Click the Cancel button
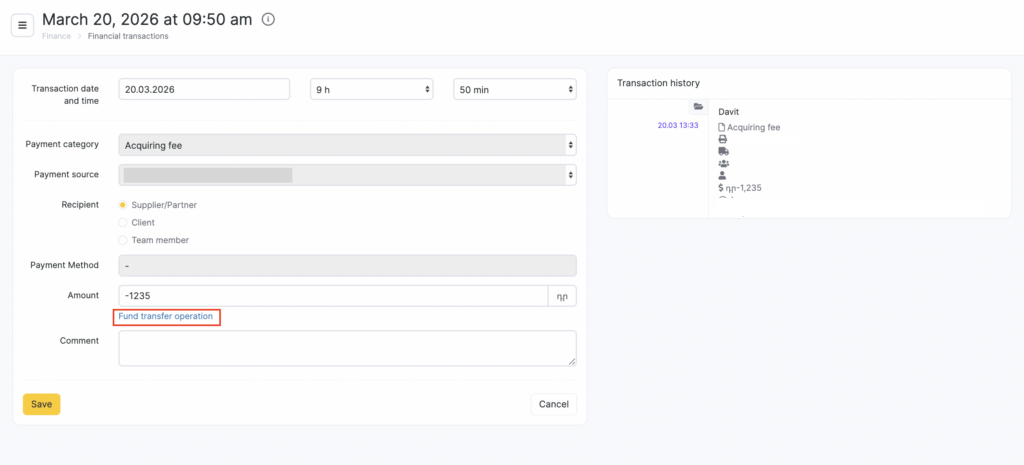This screenshot has height=465, width=1024. pos(553,404)
